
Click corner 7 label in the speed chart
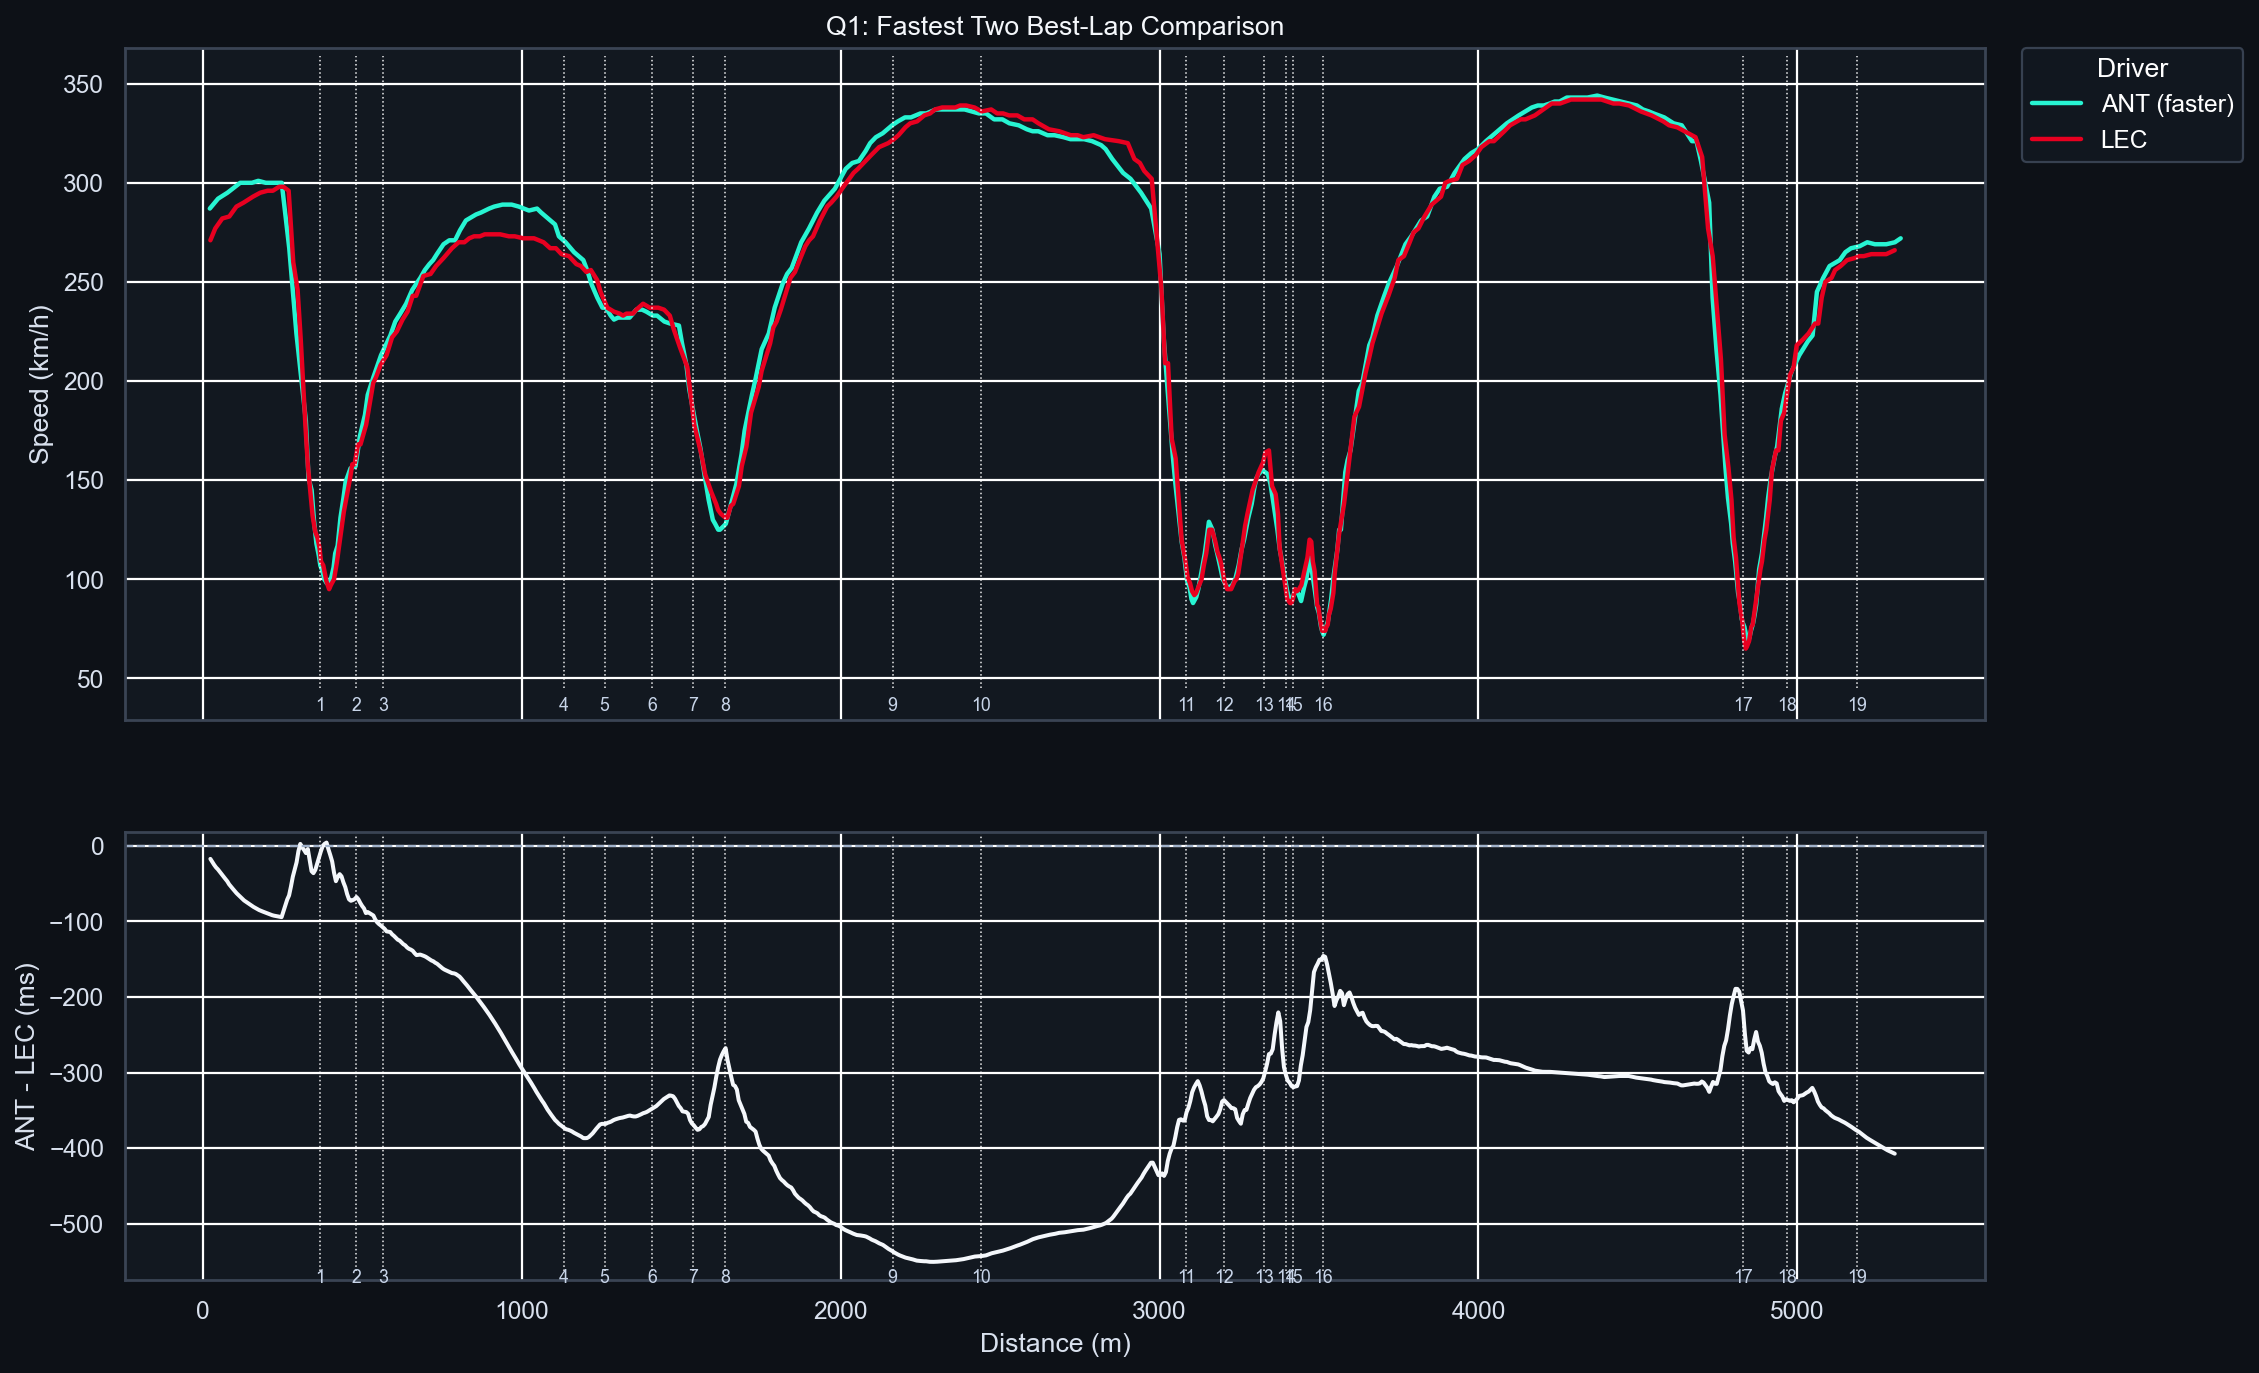(x=694, y=705)
